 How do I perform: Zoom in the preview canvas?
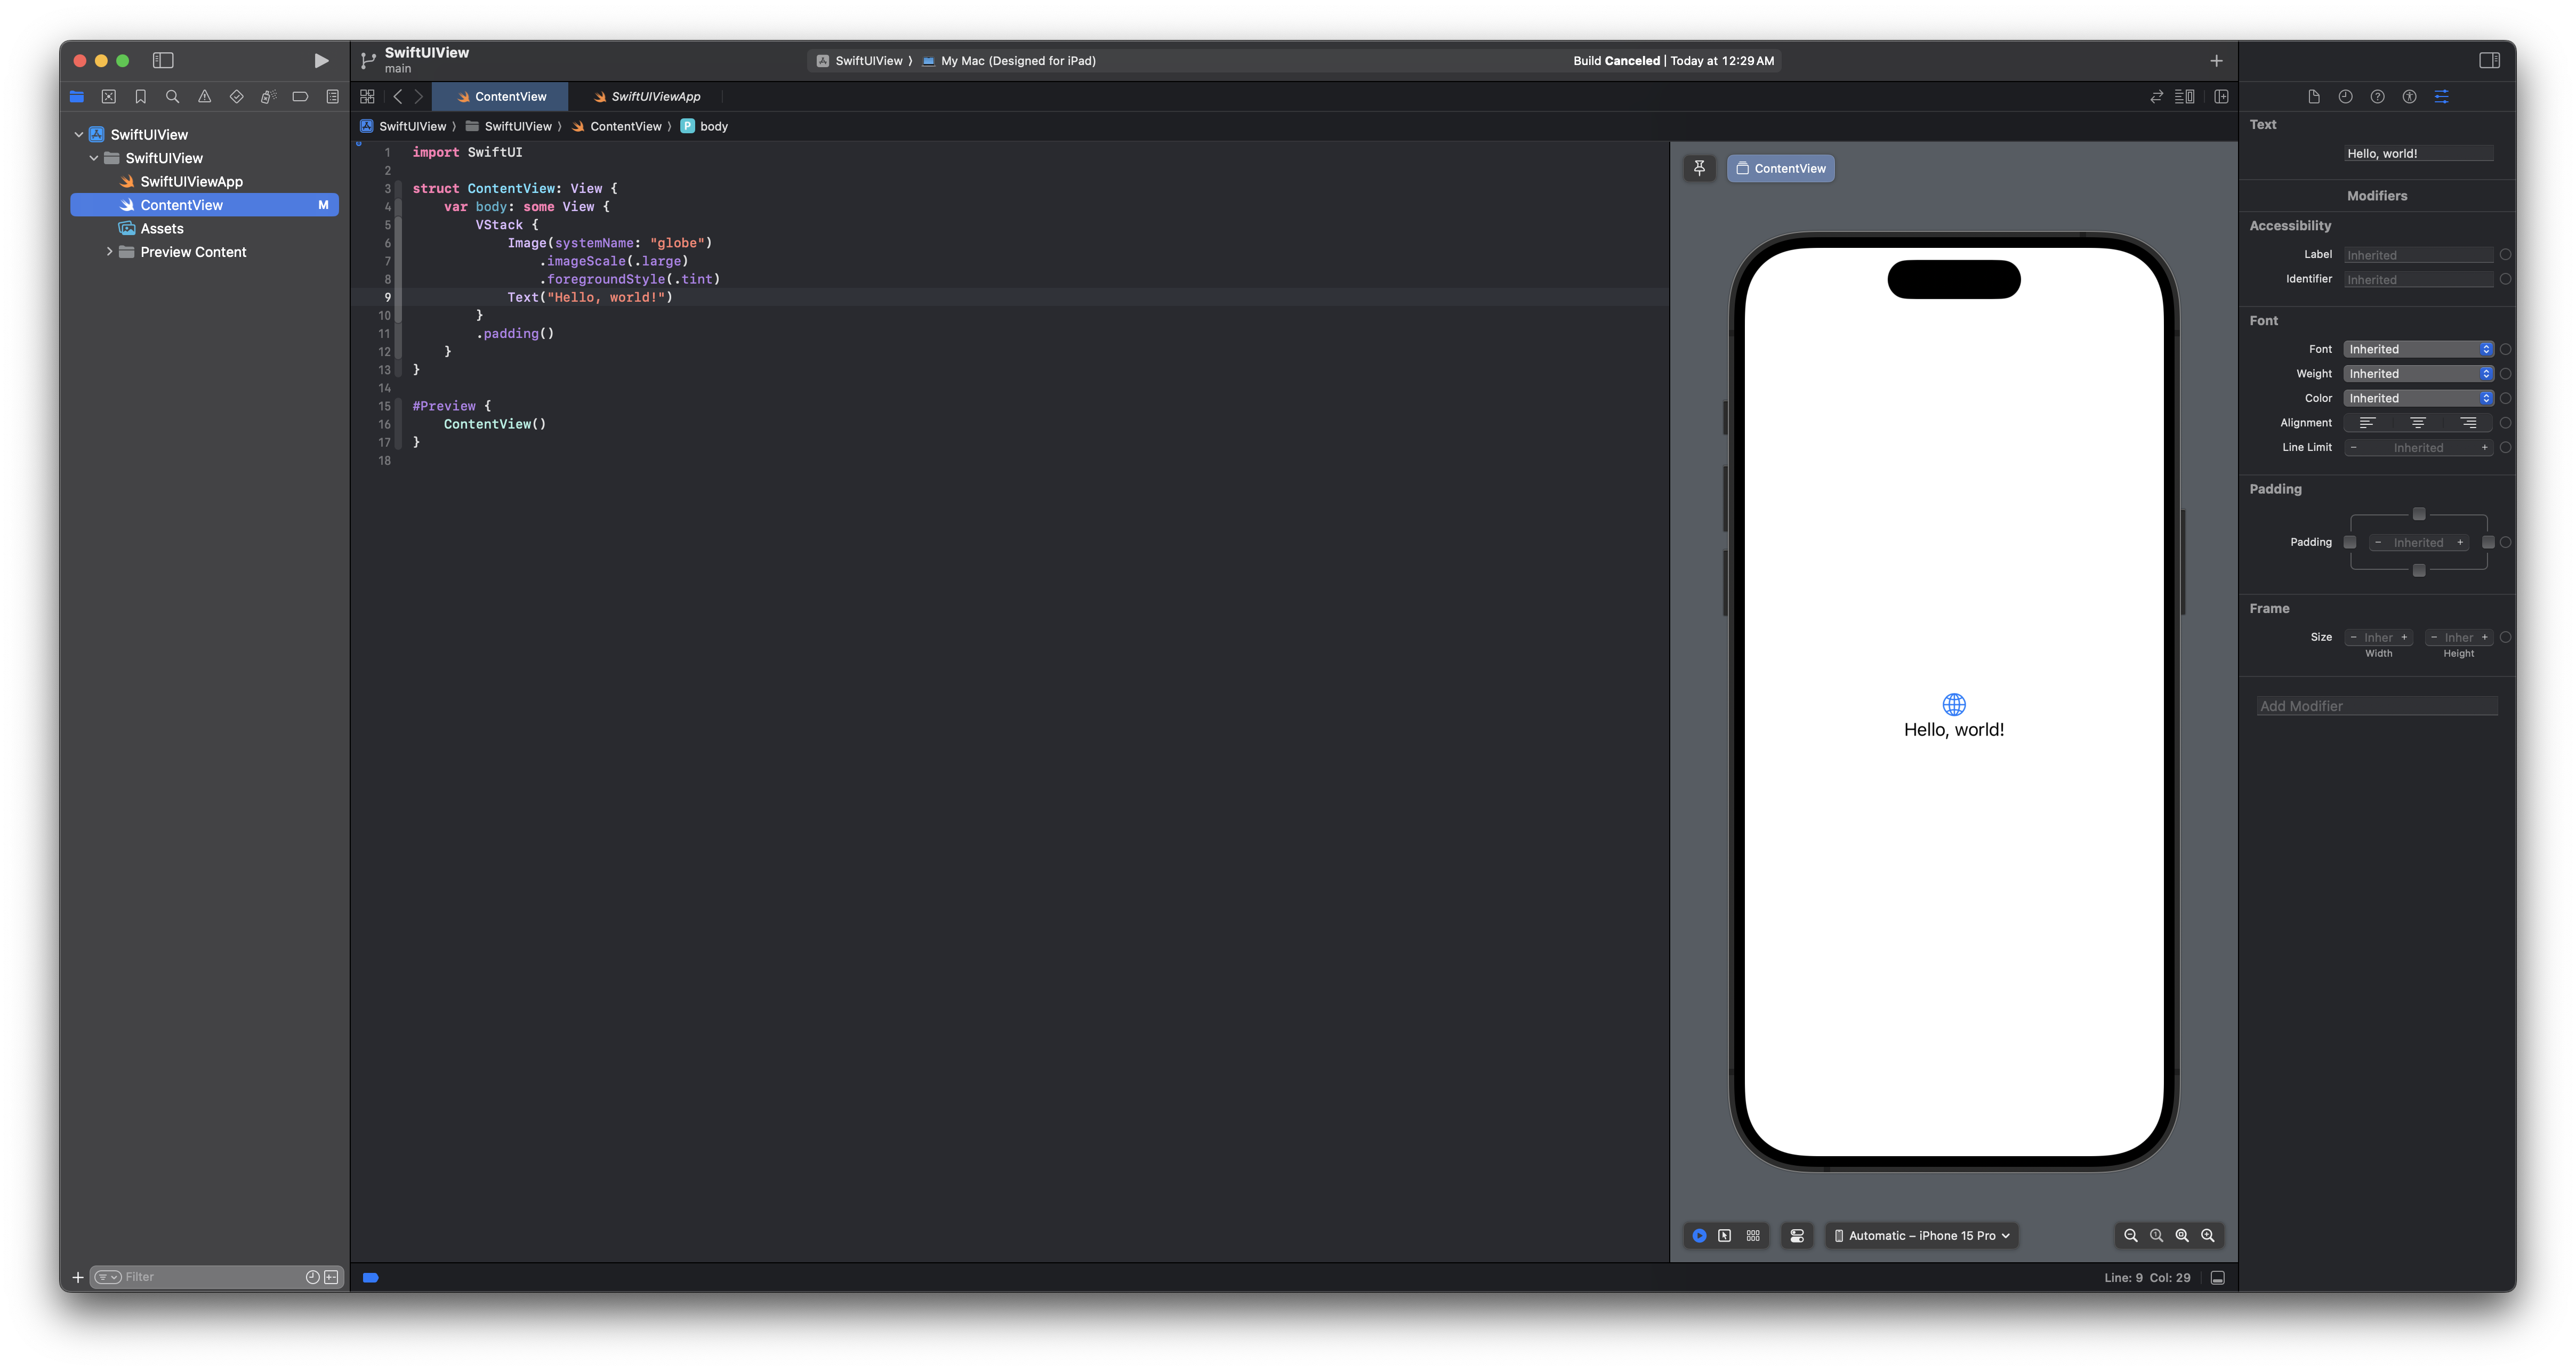[2207, 1235]
